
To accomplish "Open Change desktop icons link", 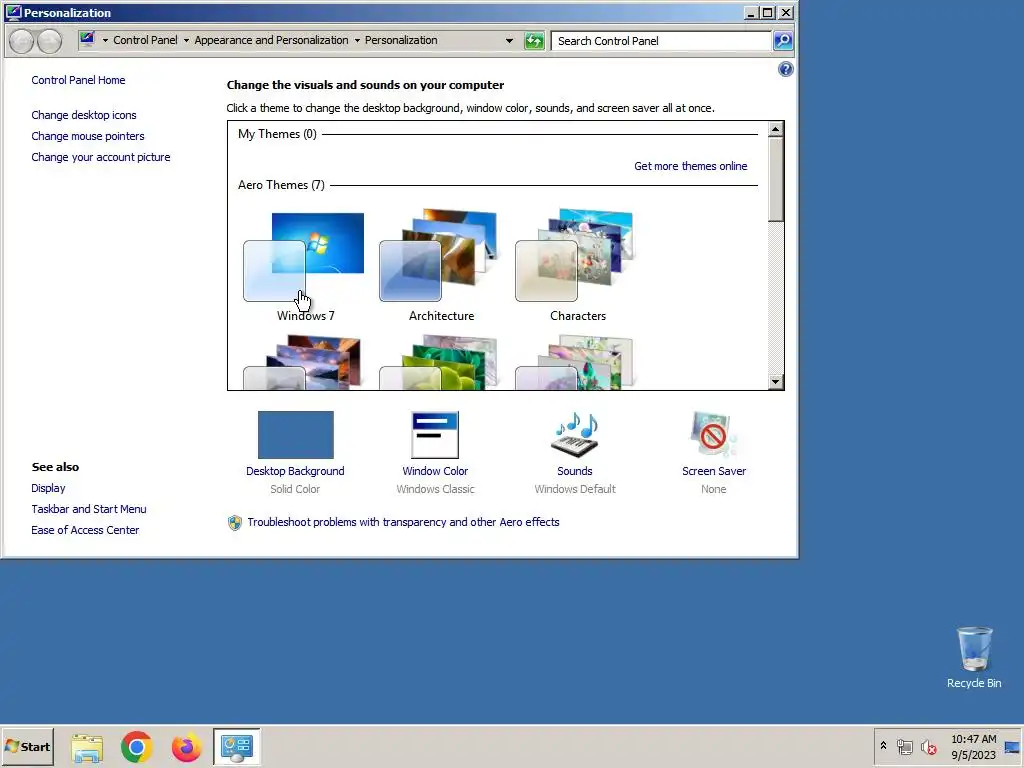I will tap(84, 115).
